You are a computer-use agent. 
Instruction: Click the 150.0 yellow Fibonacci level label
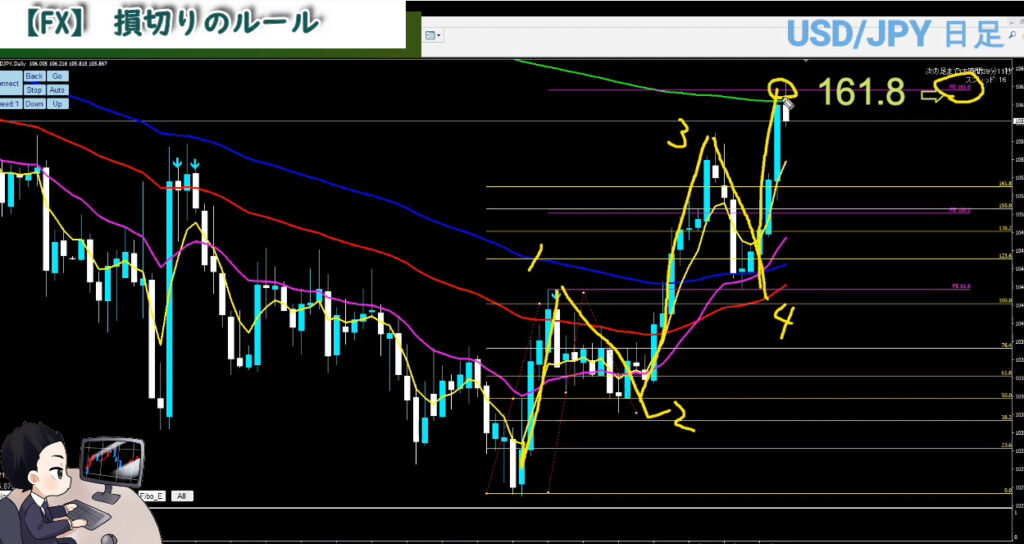pyautogui.click(x=1005, y=206)
